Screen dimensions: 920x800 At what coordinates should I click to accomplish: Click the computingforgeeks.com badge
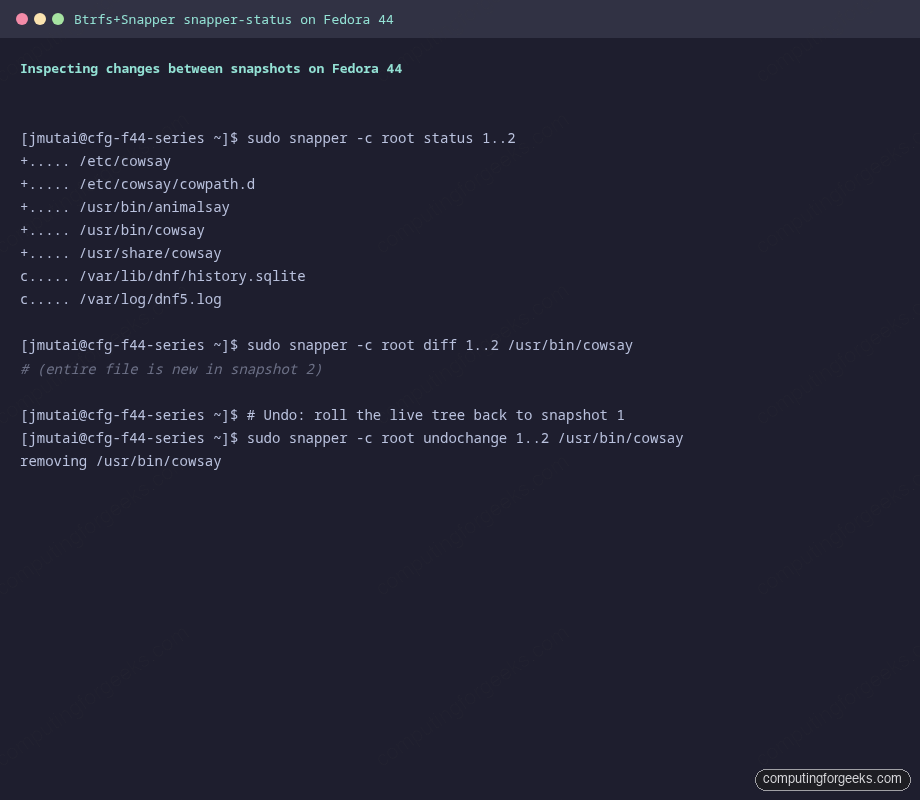(x=832, y=779)
